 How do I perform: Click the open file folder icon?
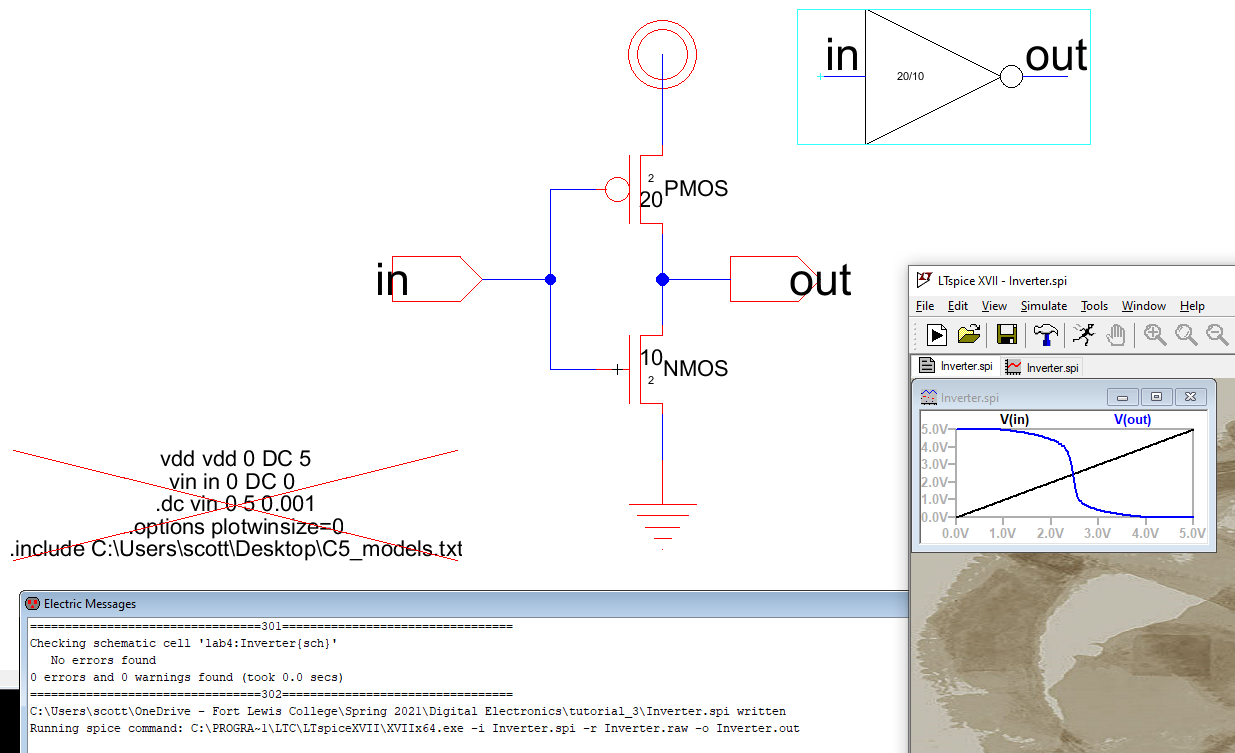coord(968,335)
